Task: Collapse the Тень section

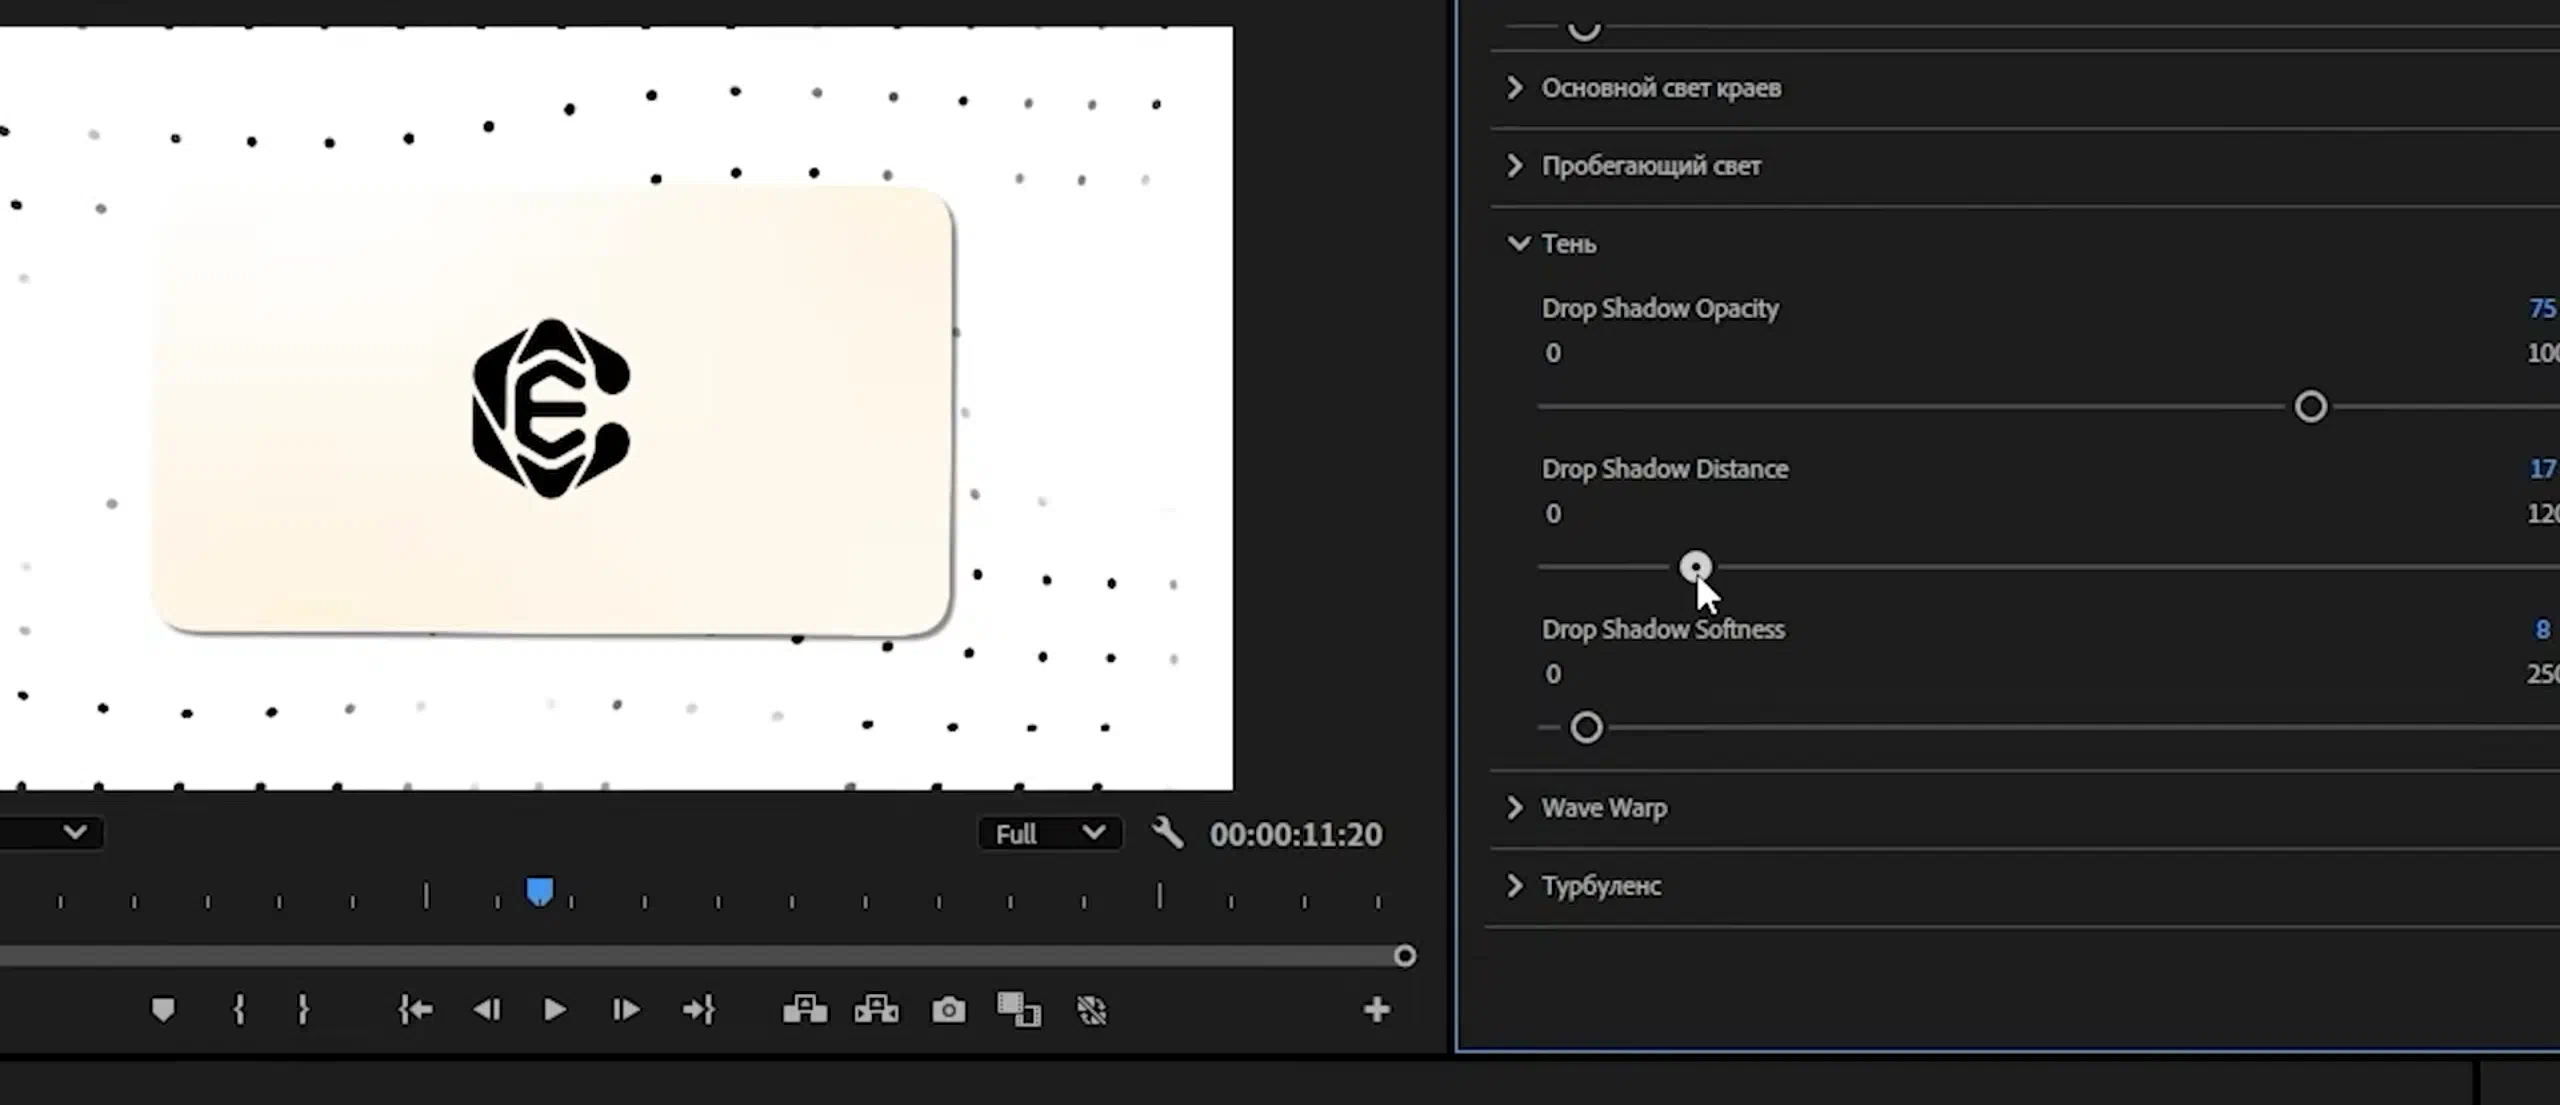Action: point(1518,244)
